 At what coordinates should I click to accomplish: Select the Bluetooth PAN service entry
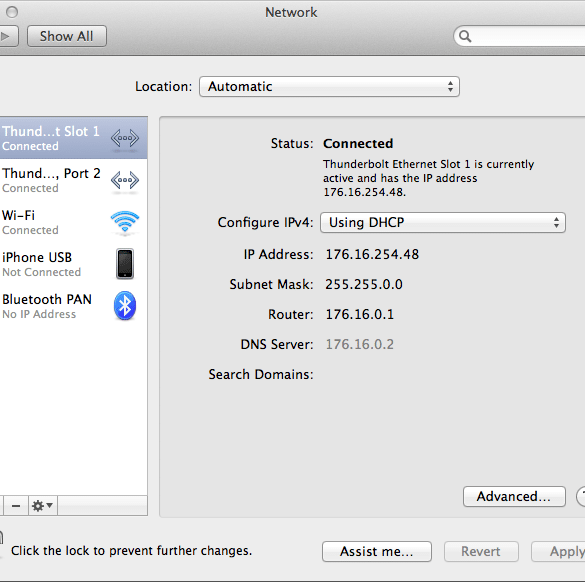tap(73, 306)
